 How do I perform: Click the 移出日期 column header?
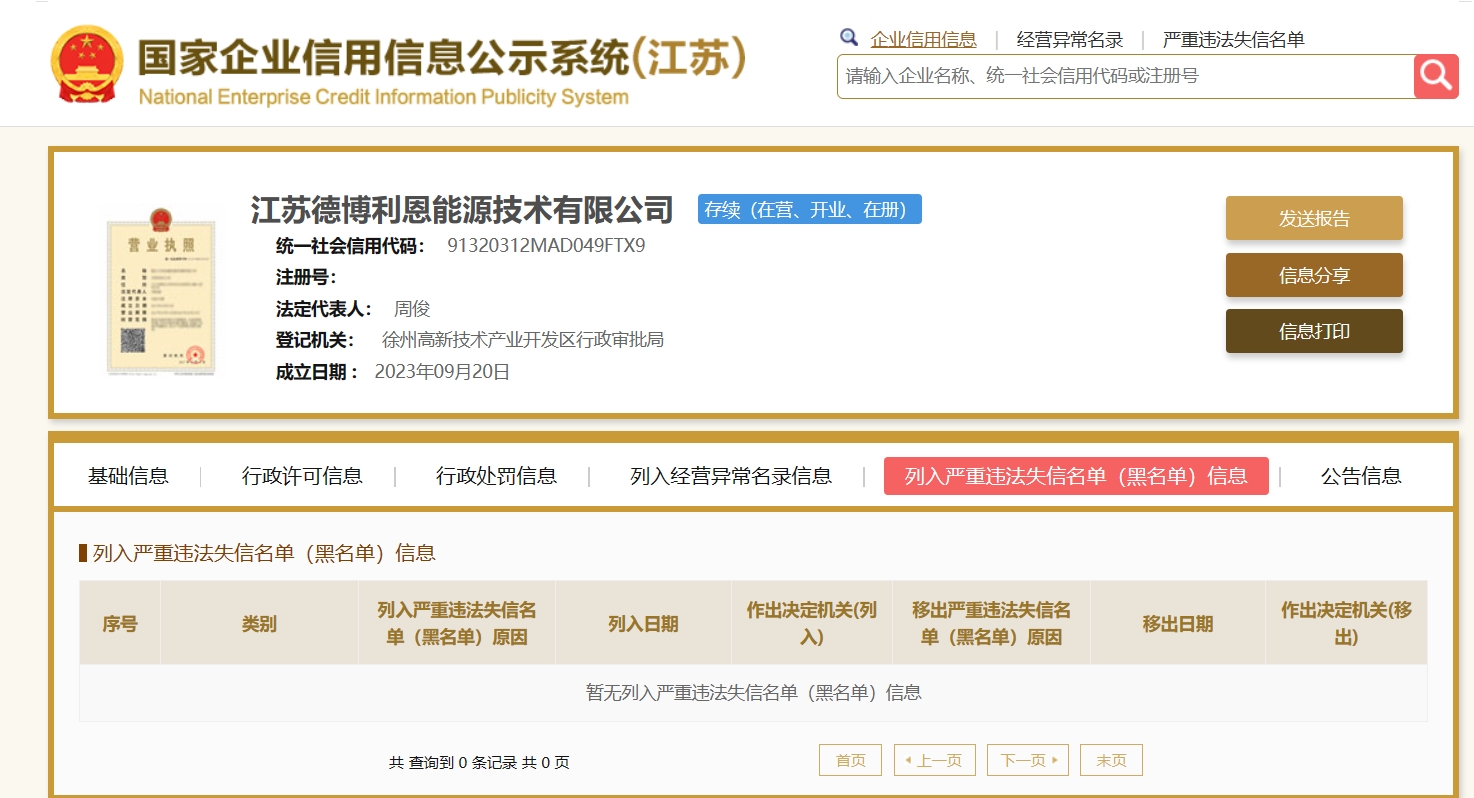click(x=1178, y=624)
